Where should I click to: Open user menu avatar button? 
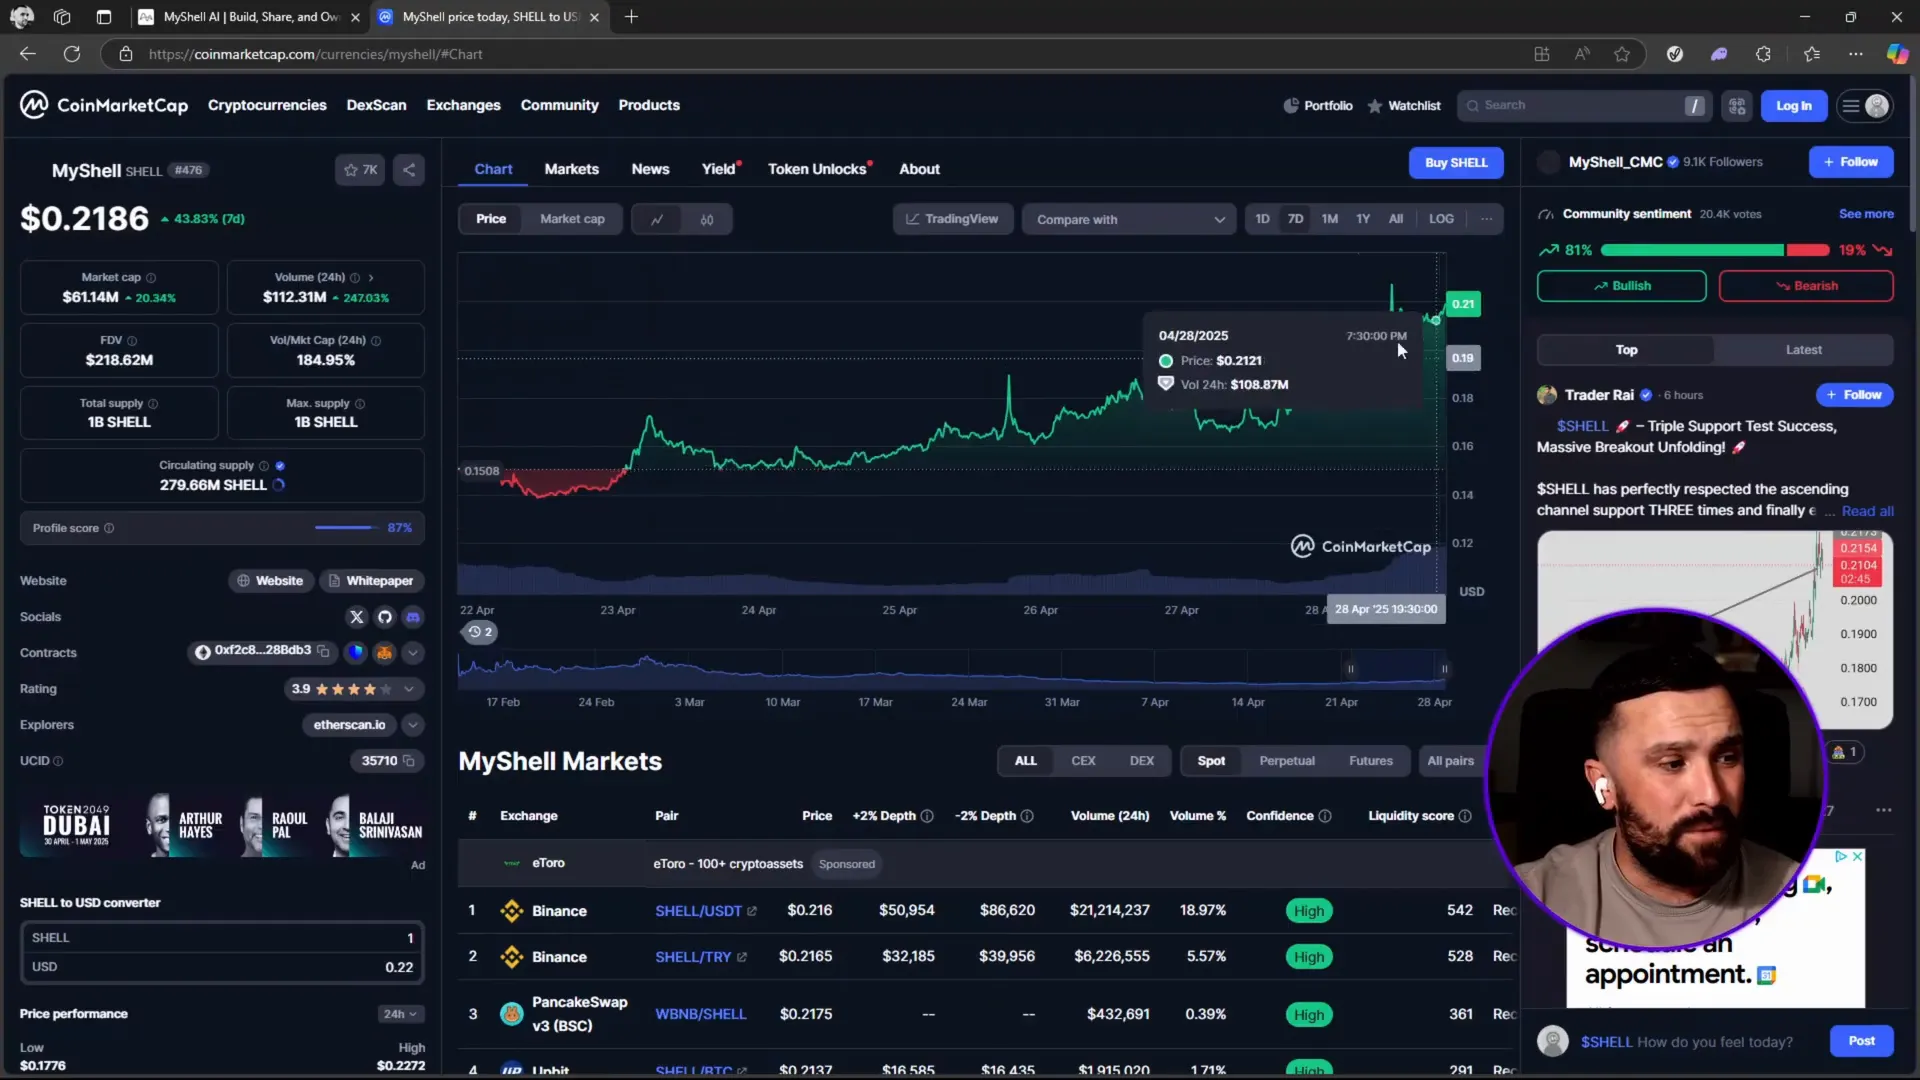tap(1866, 106)
